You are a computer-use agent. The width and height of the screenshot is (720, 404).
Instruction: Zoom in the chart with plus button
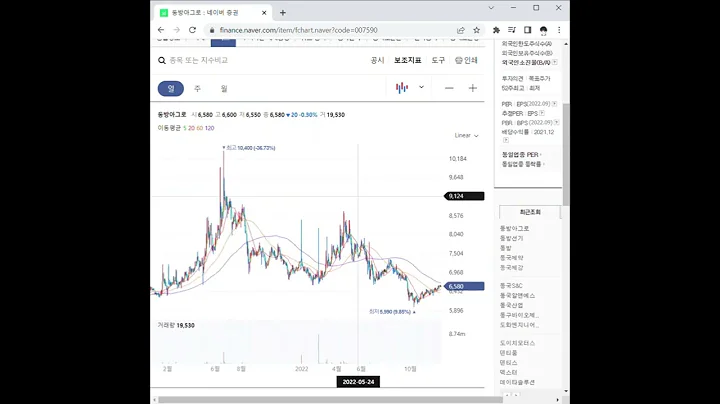pyautogui.click(x=472, y=88)
